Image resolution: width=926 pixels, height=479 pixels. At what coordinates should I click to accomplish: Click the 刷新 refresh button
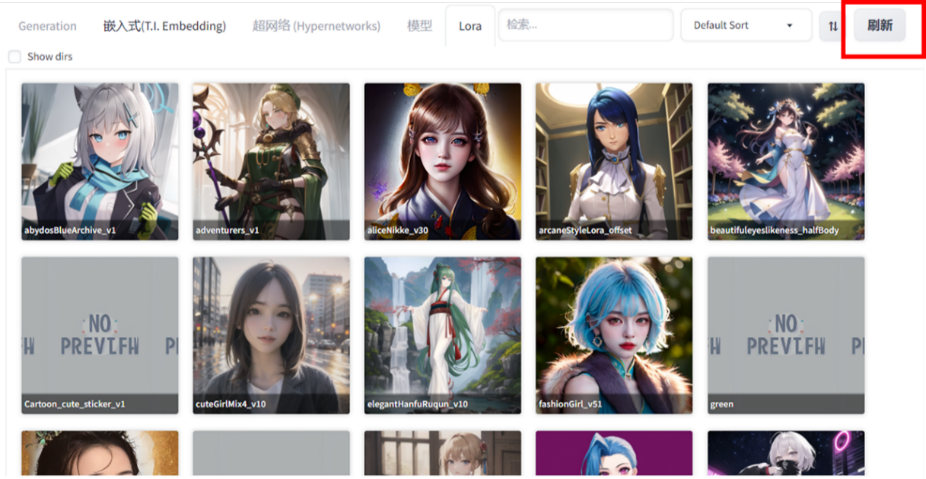click(879, 25)
